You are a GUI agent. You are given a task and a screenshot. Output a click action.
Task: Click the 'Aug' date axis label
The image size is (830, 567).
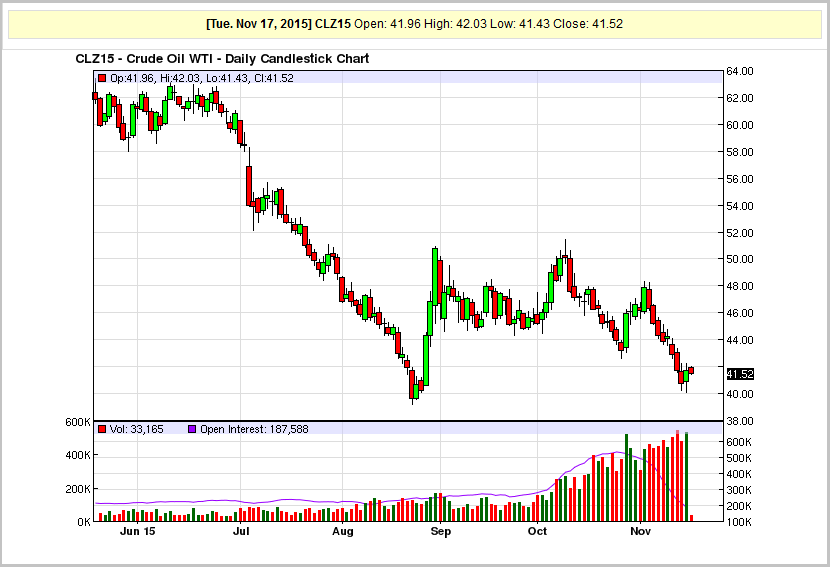342,531
